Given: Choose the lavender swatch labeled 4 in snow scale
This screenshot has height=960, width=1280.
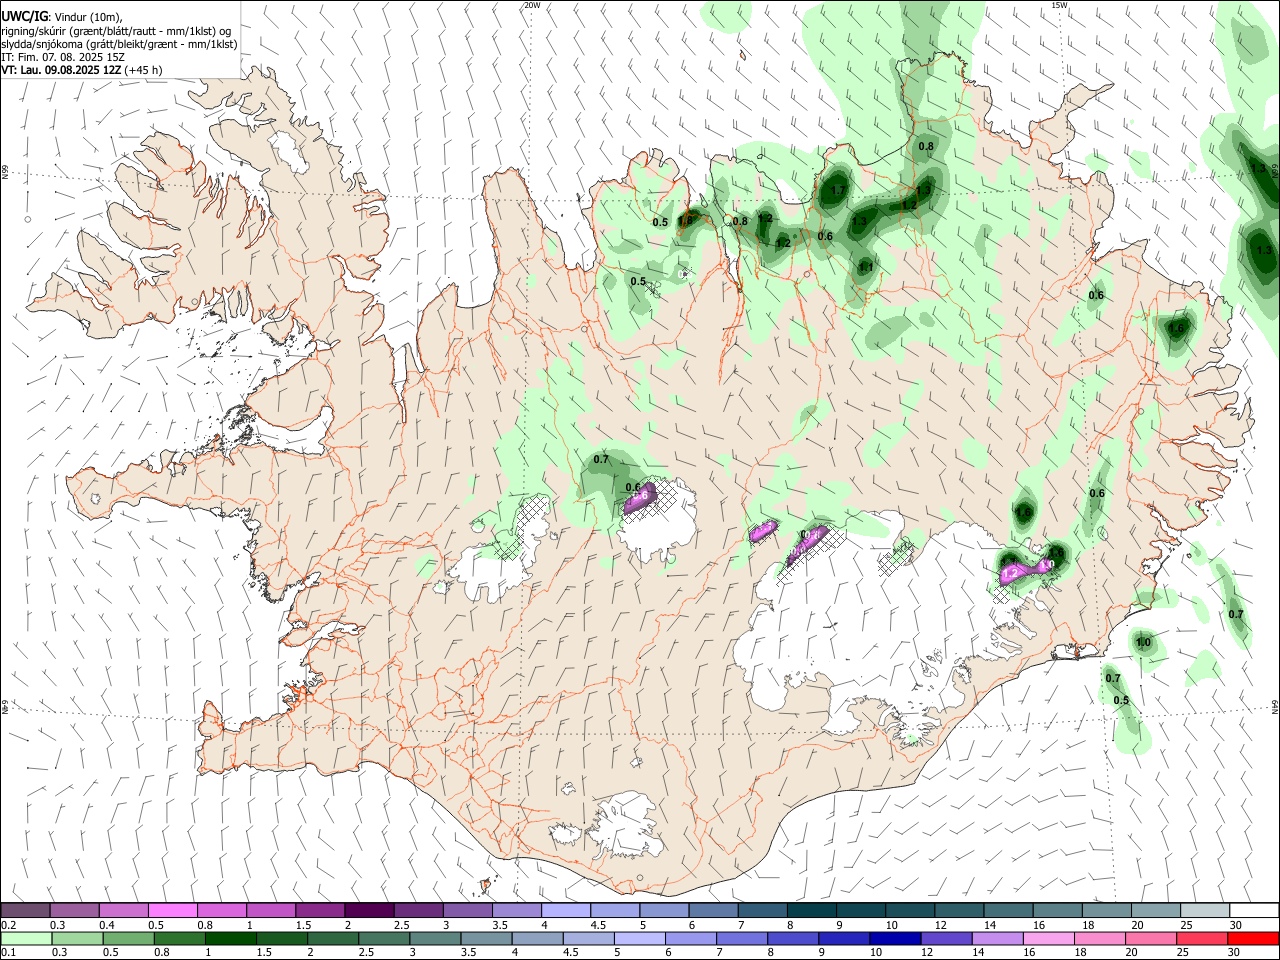Looking at the screenshot, I should (x=565, y=910).
